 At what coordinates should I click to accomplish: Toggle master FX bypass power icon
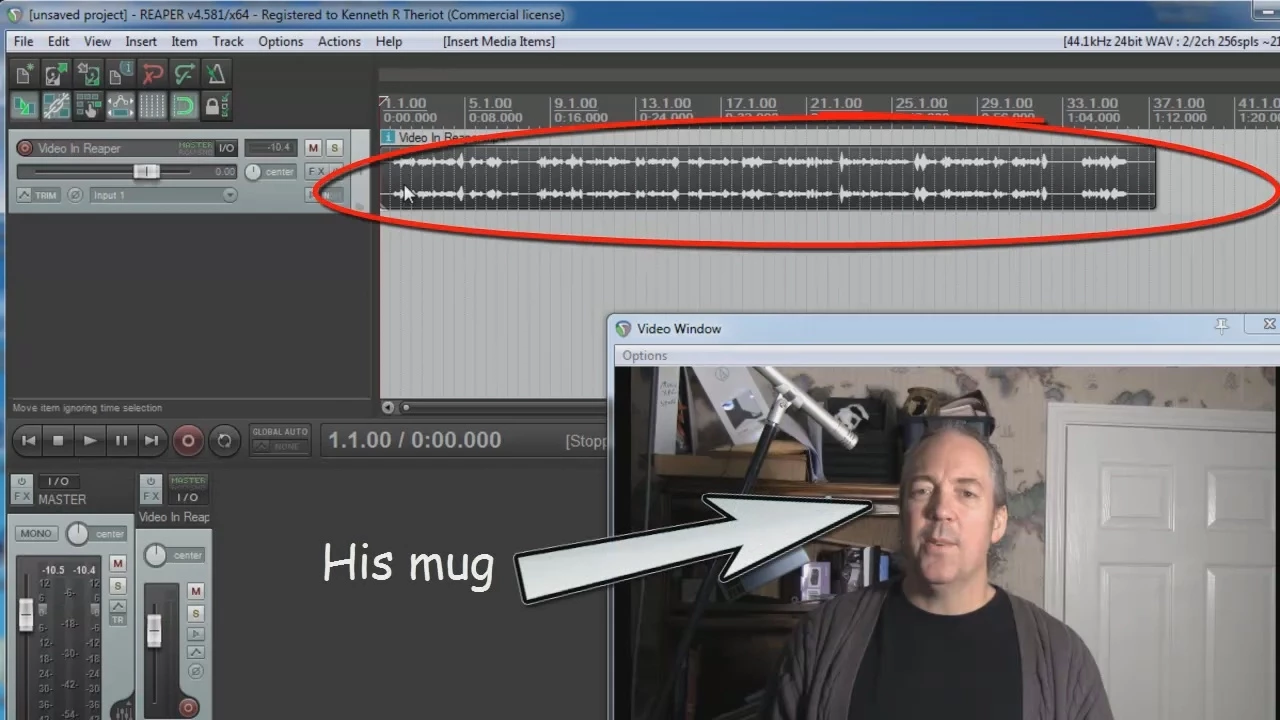(22, 481)
